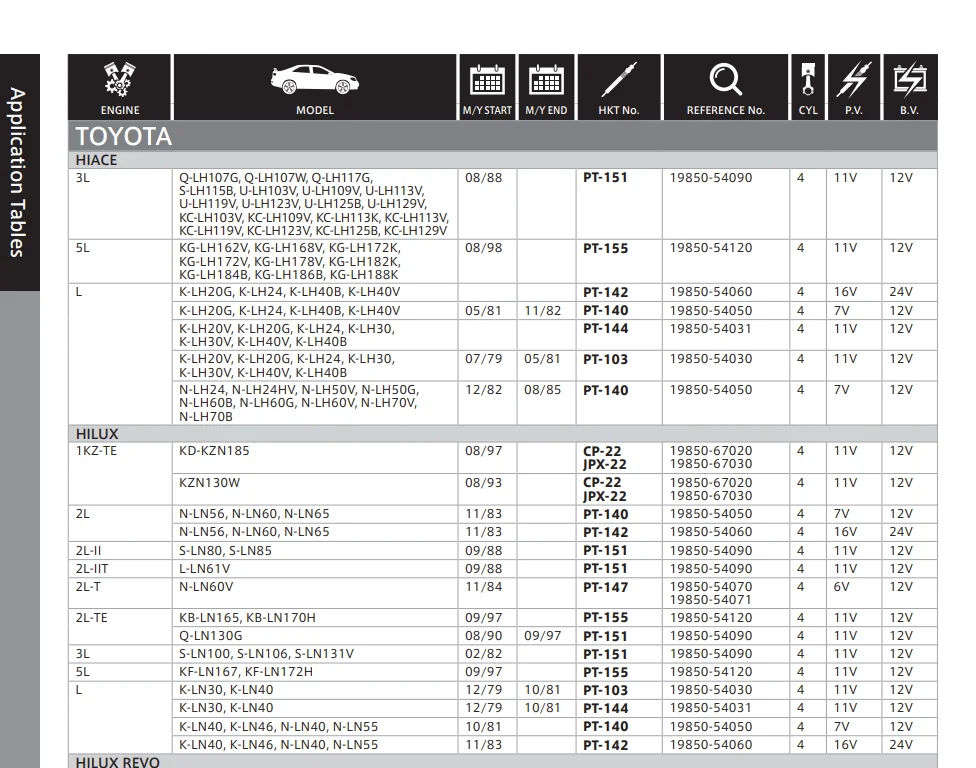Click PT-147 for N-LN60V
Screen dimensions: 976x768
tap(605, 587)
